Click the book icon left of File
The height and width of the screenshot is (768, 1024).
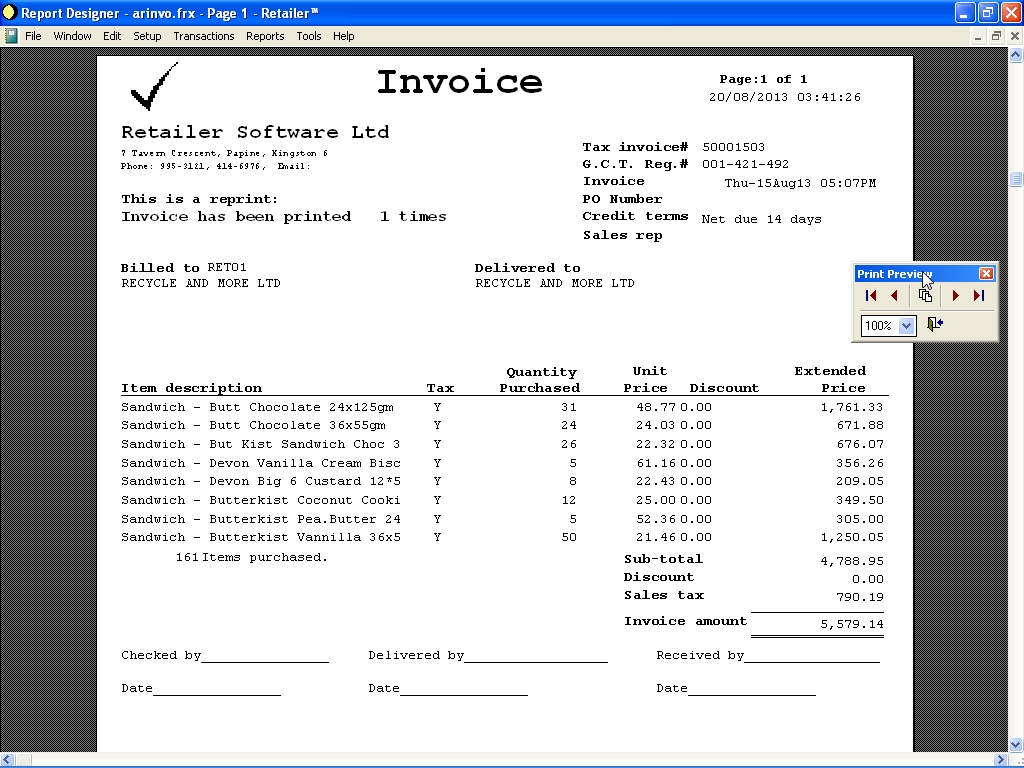pos(11,36)
